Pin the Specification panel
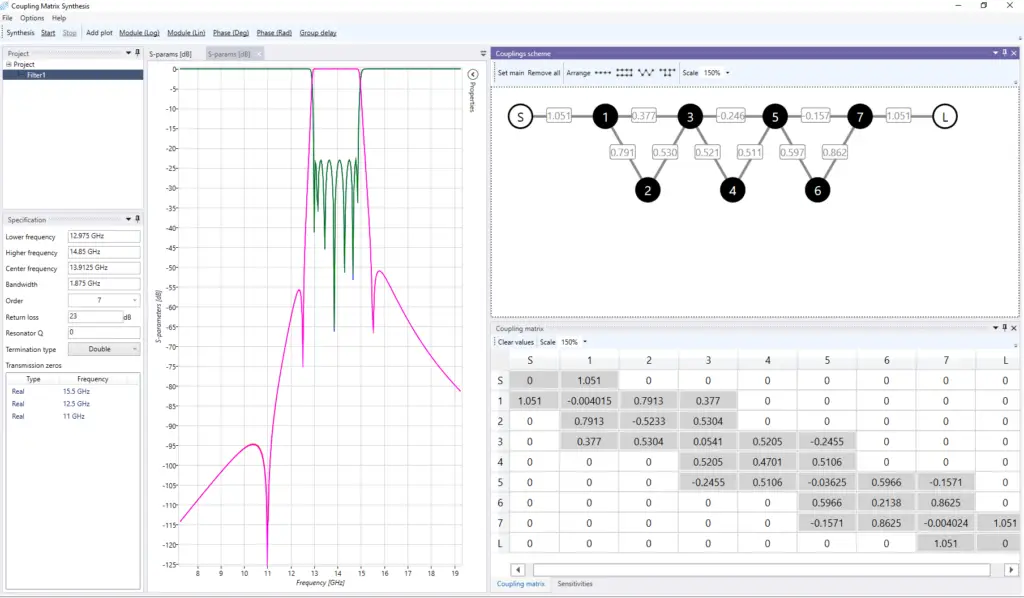1024x598 pixels. pyautogui.click(x=137, y=219)
